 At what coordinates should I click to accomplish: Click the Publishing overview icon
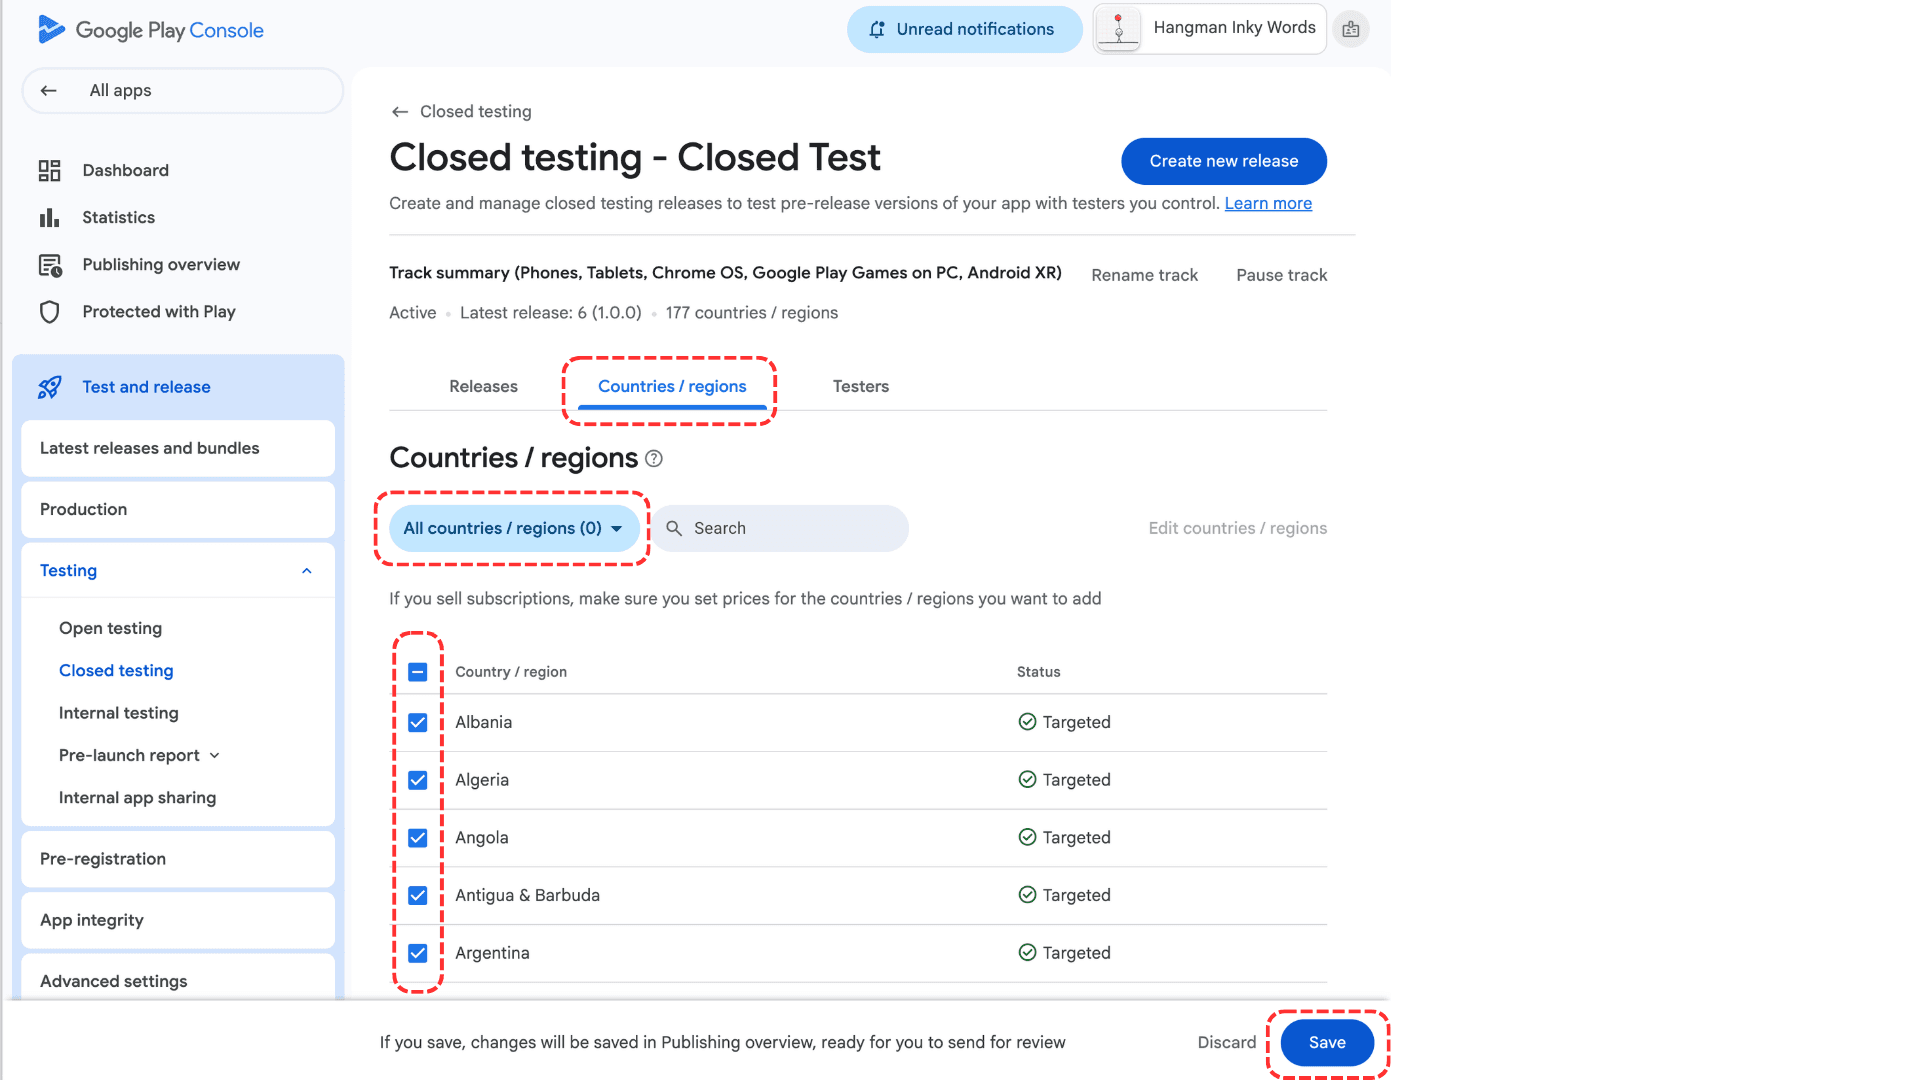click(x=49, y=264)
